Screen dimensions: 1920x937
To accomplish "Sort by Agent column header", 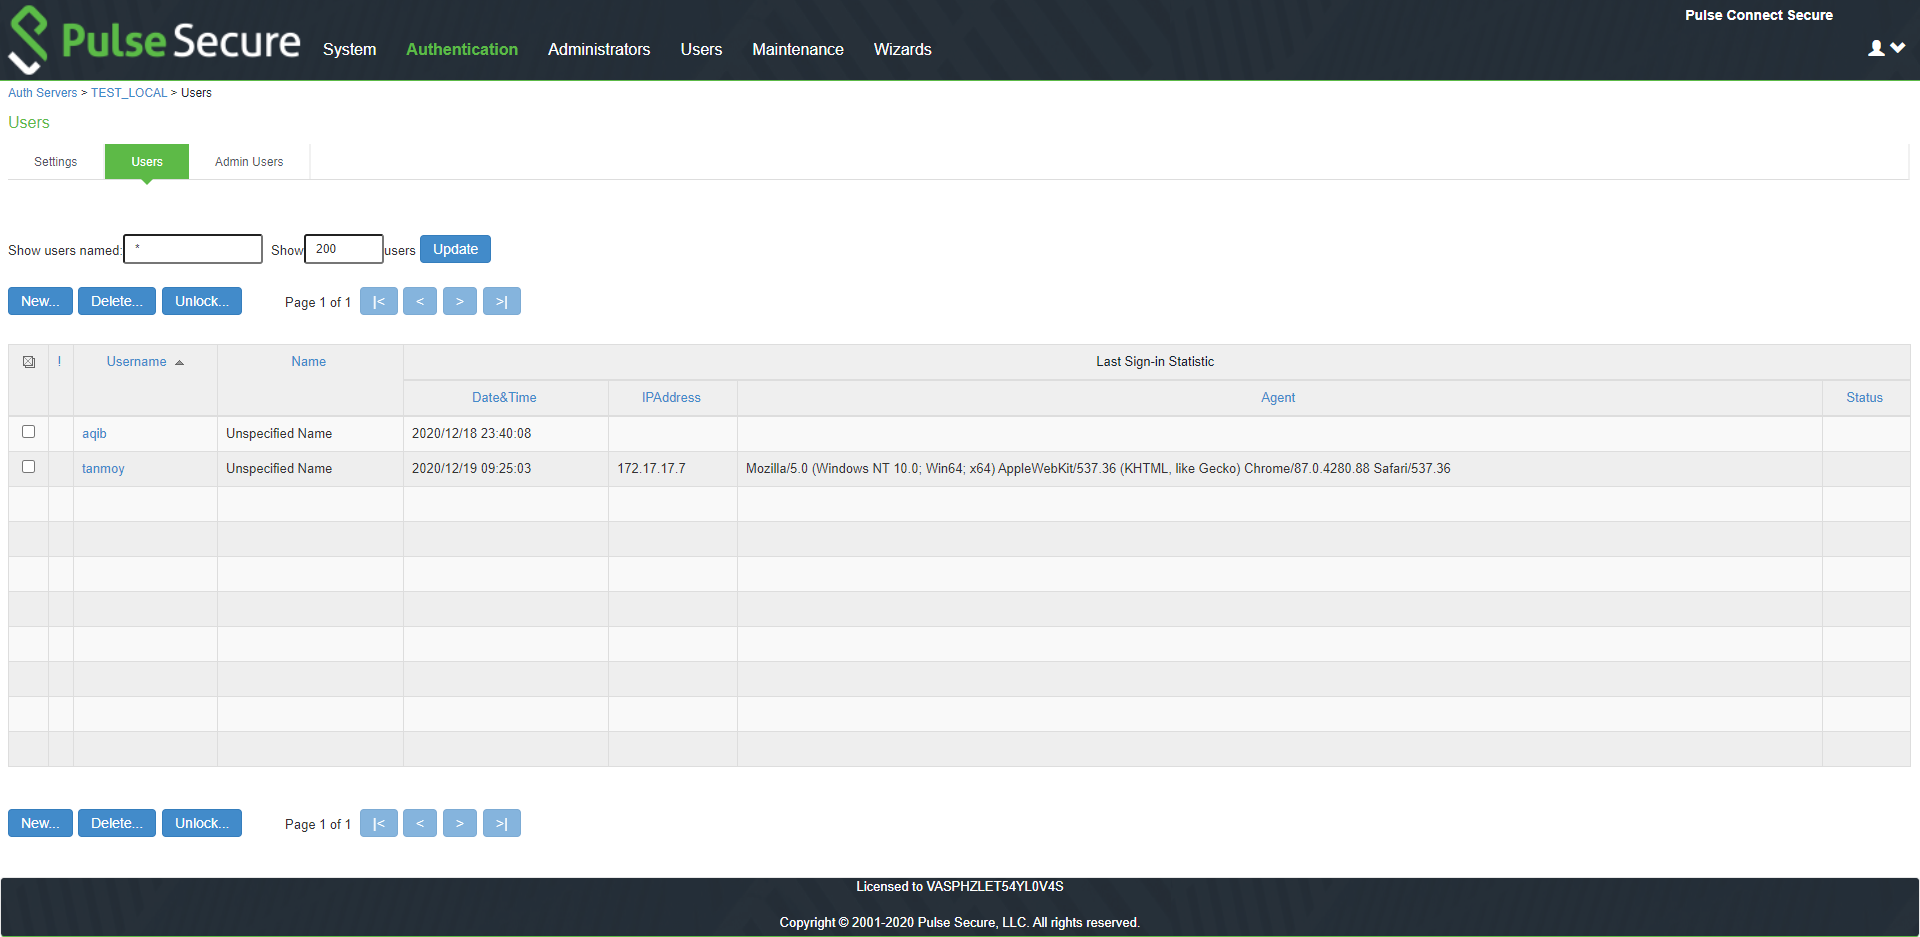I will [1278, 398].
